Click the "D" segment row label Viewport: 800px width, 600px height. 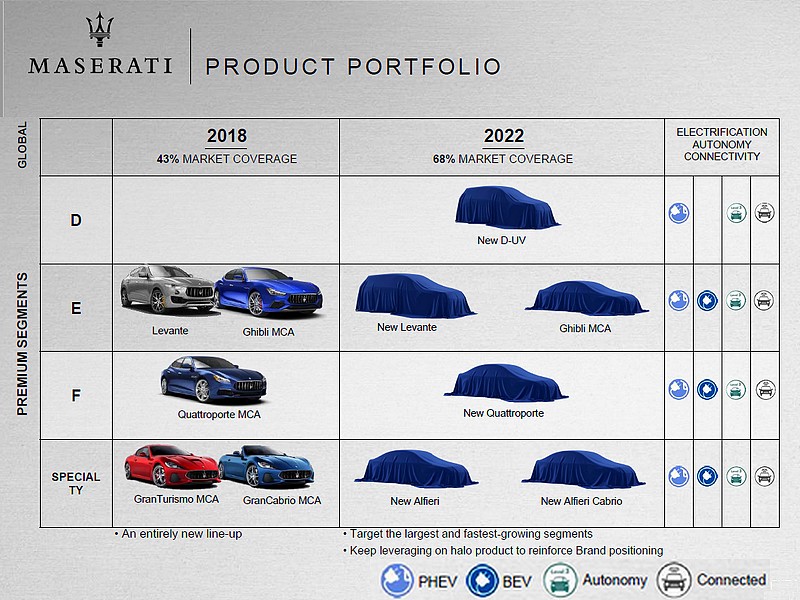pos(76,220)
